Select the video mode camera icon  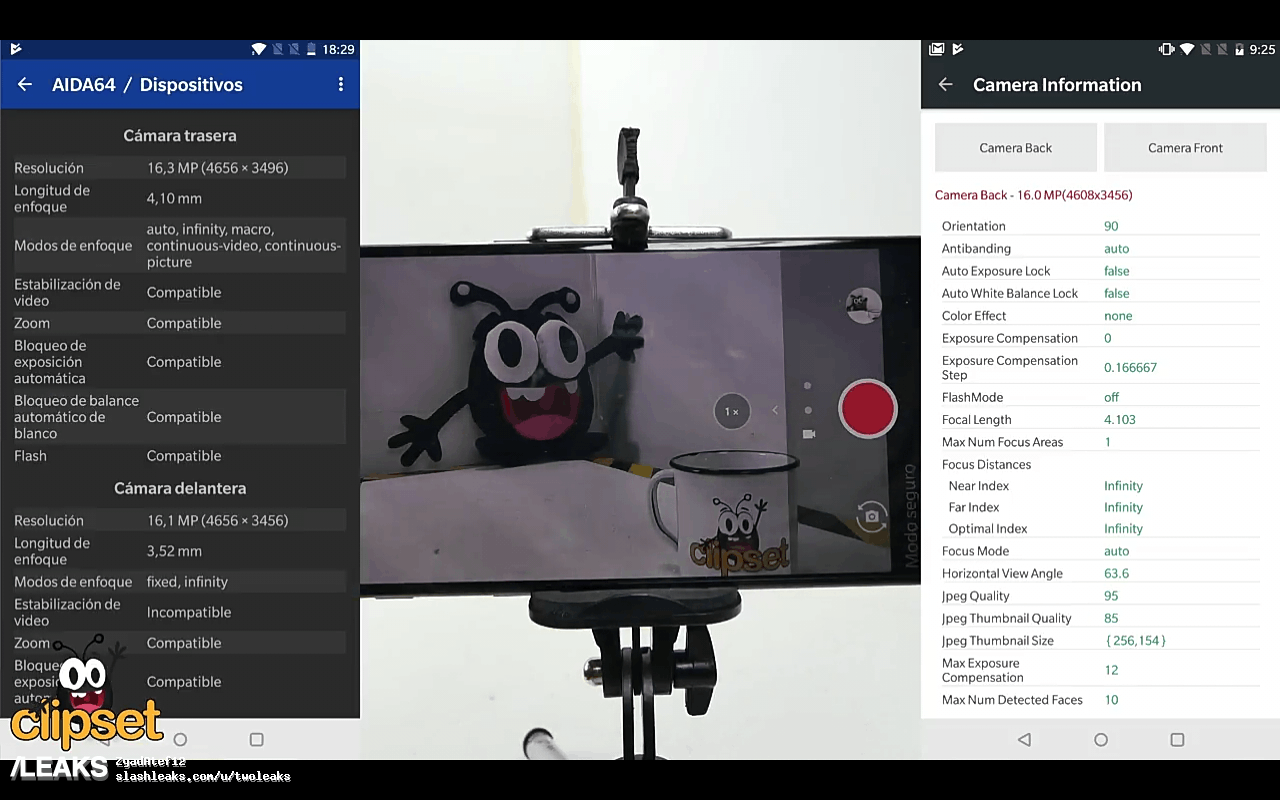(808, 434)
